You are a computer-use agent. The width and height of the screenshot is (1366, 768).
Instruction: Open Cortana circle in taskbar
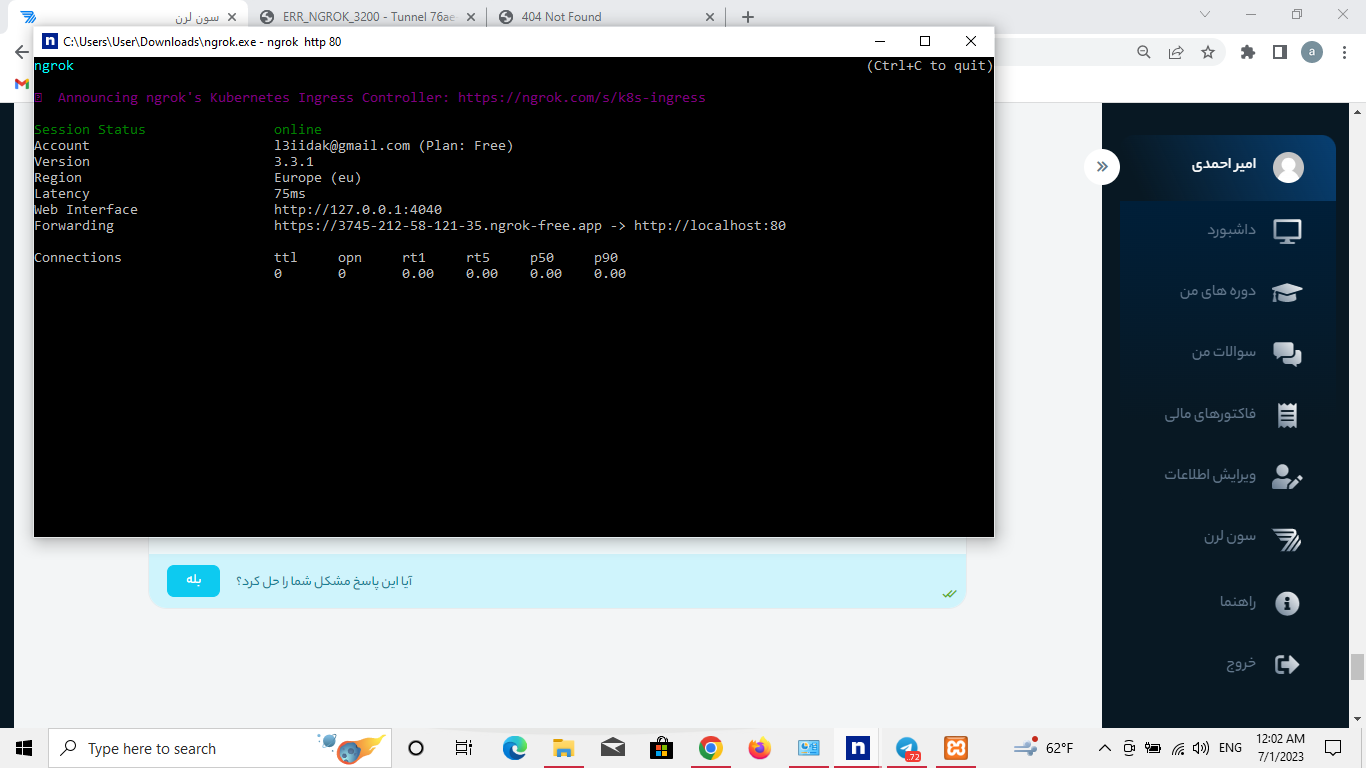click(x=416, y=748)
